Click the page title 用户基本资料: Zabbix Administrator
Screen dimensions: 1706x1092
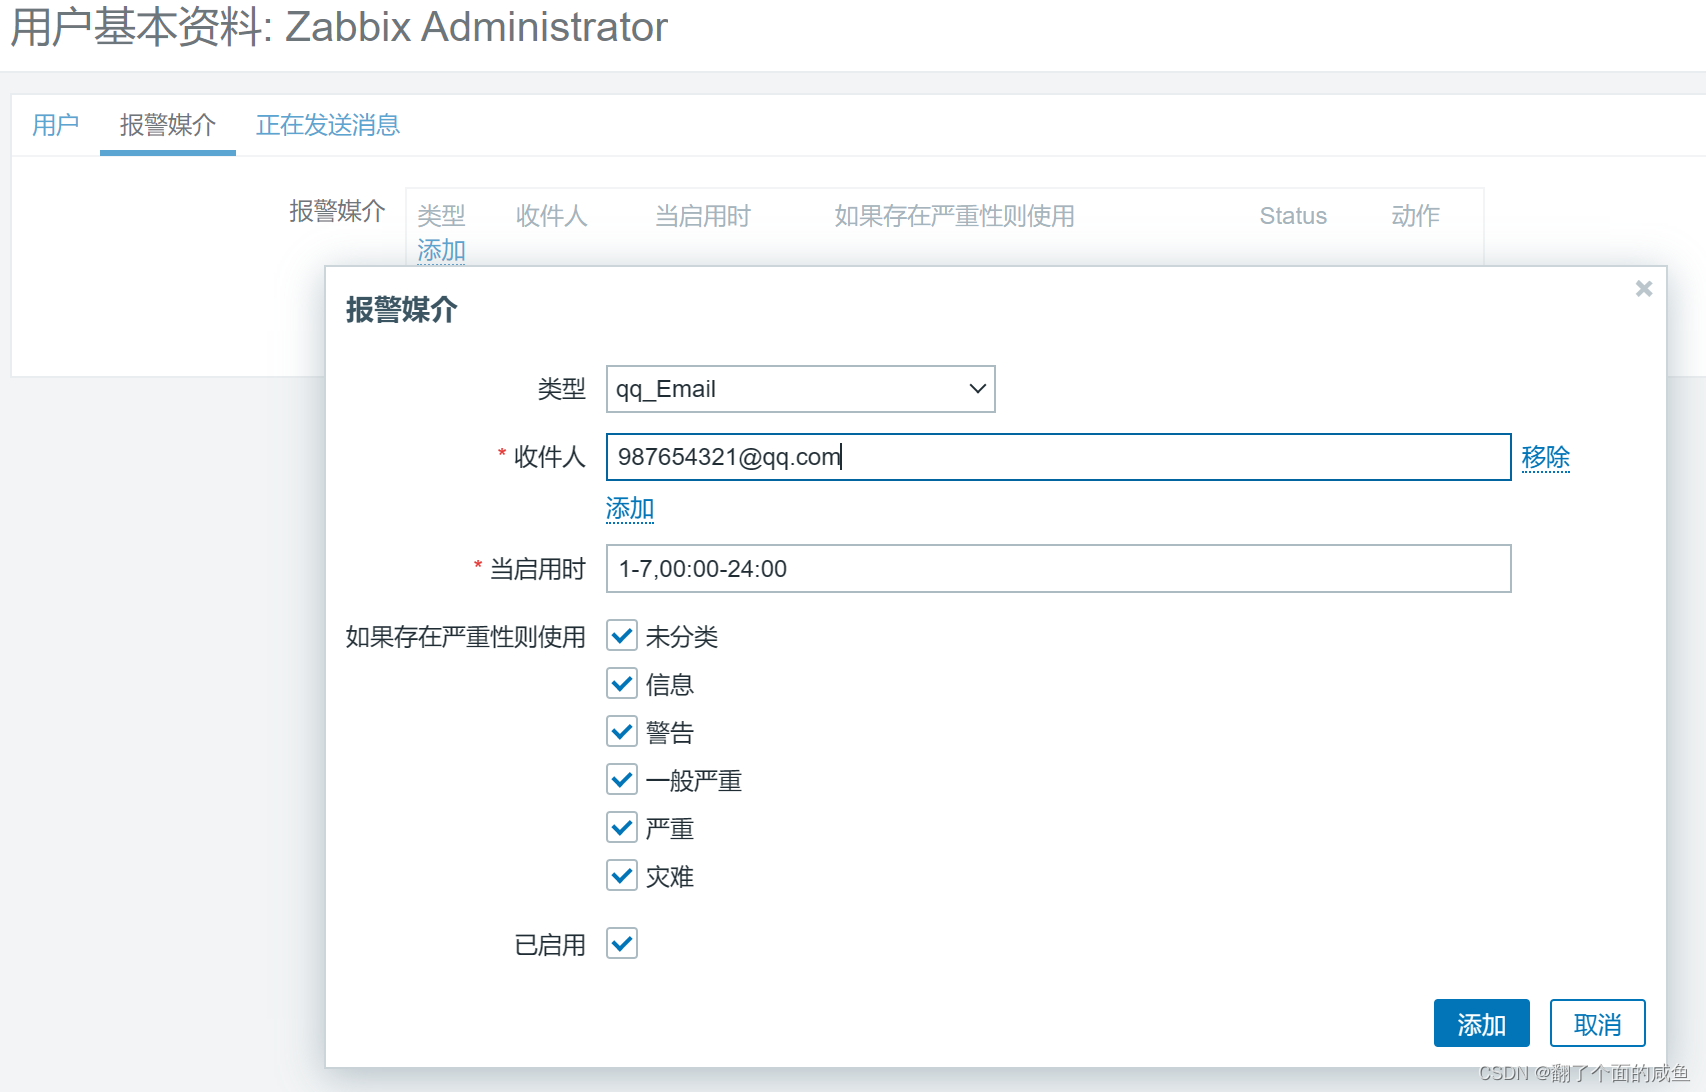(x=339, y=27)
